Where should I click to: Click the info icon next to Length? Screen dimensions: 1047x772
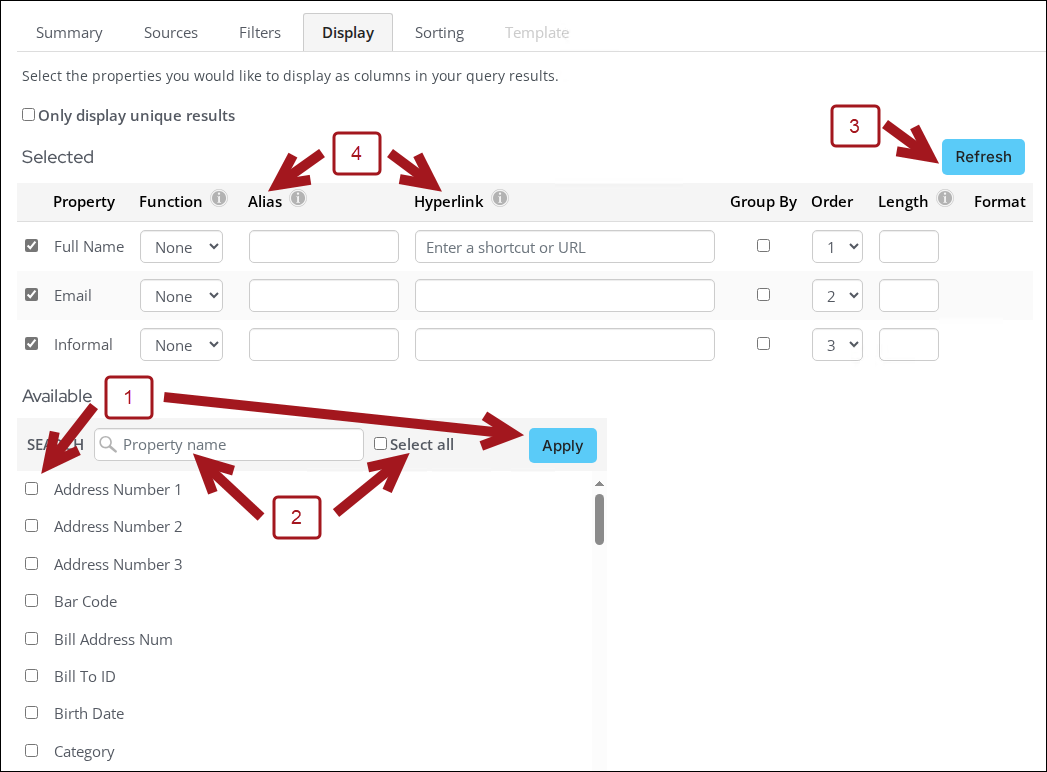click(x=945, y=199)
